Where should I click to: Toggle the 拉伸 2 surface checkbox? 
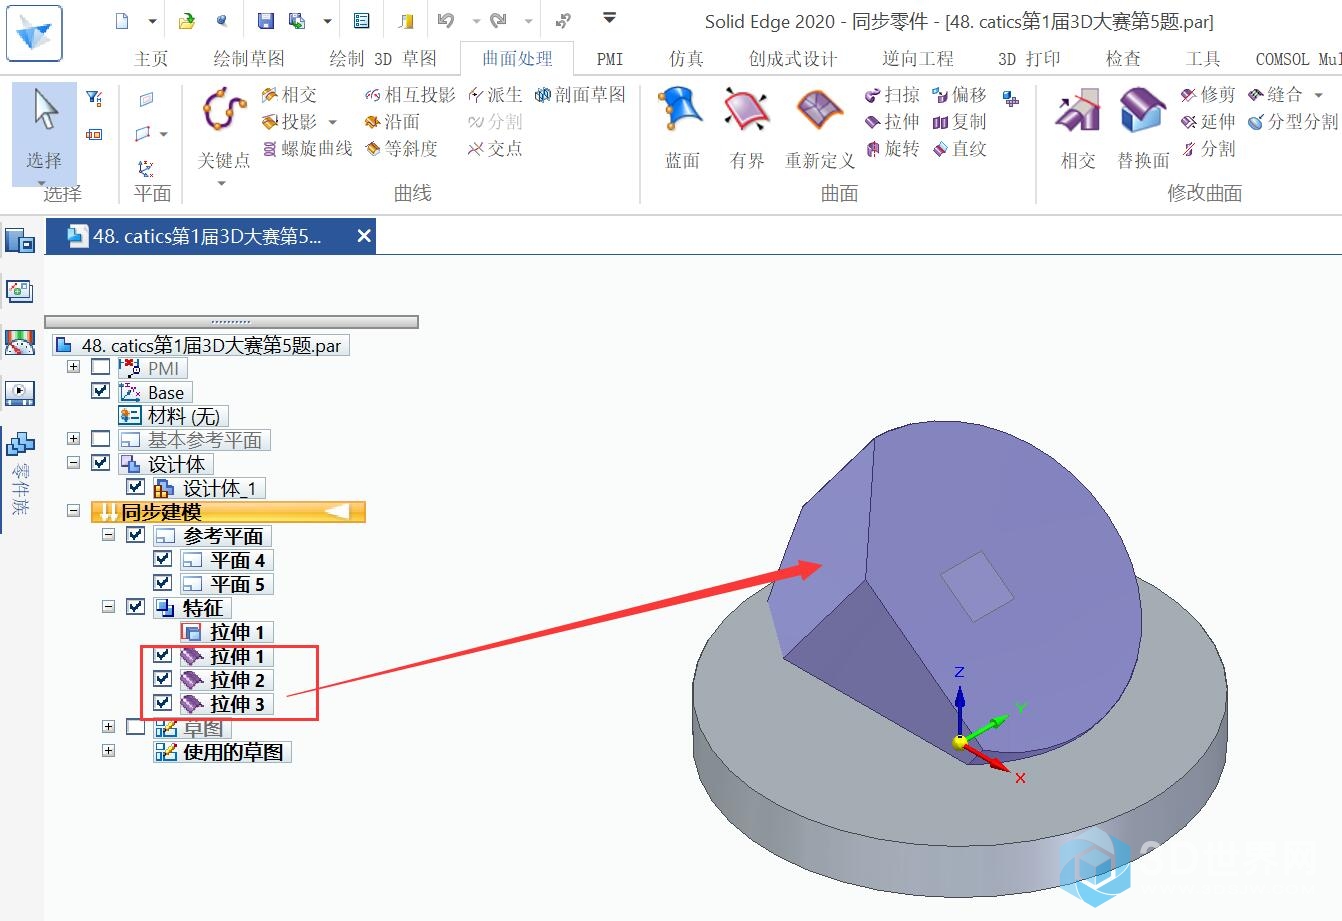(x=162, y=679)
